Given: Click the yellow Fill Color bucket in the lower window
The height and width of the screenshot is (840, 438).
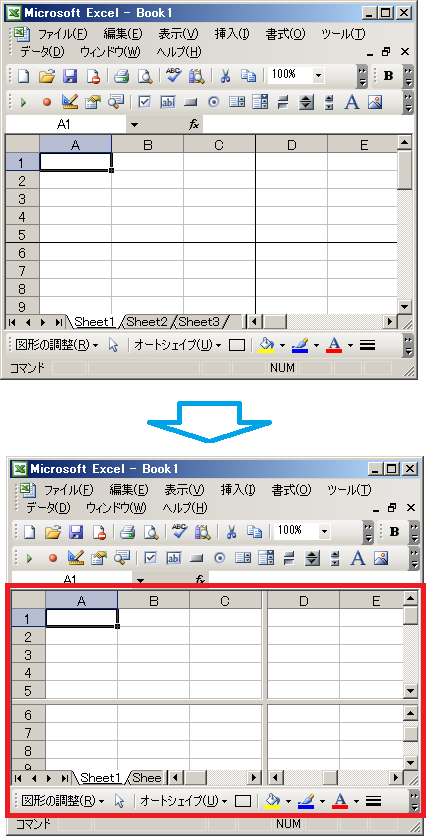Looking at the screenshot, I should pos(273,800).
